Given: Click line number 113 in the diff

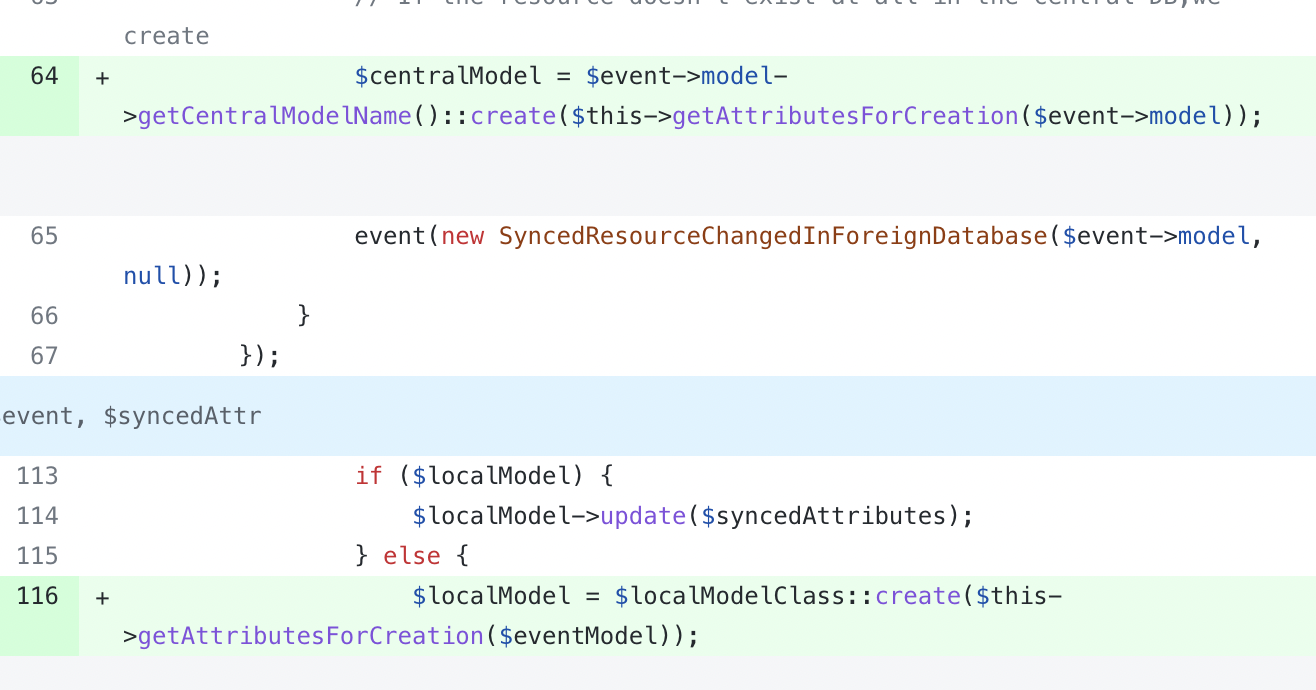Looking at the screenshot, I should [38, 476].
